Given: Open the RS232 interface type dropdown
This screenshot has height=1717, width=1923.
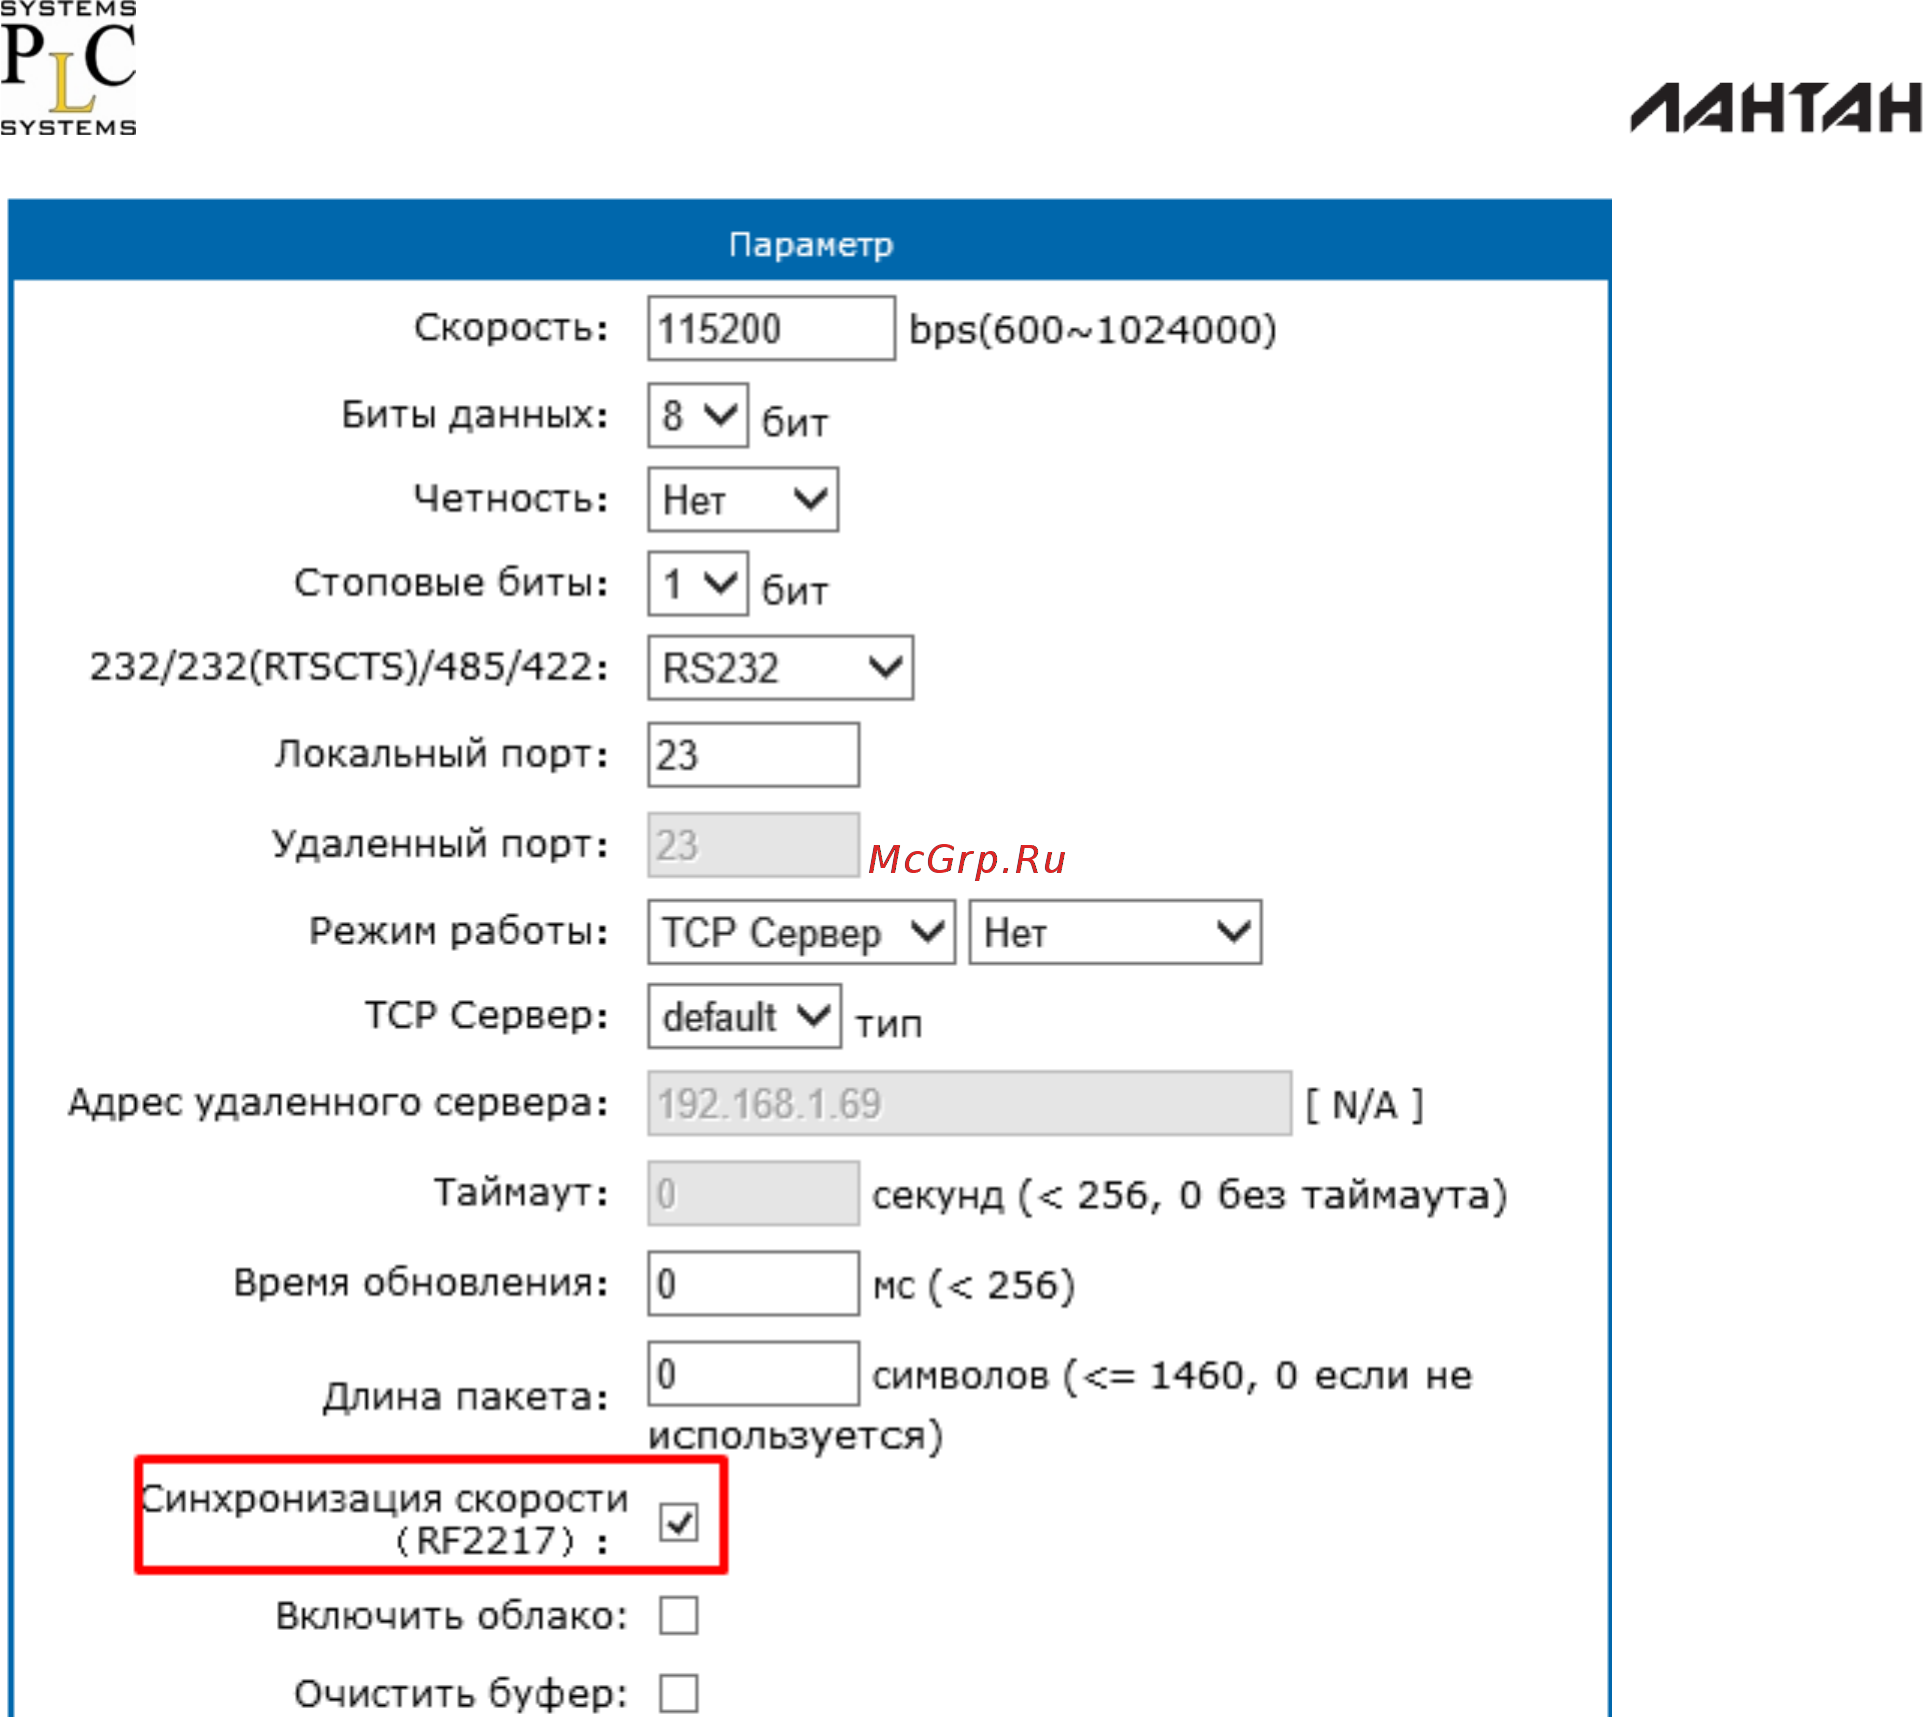Looking at the screenshot, I should tap(780, 667).
